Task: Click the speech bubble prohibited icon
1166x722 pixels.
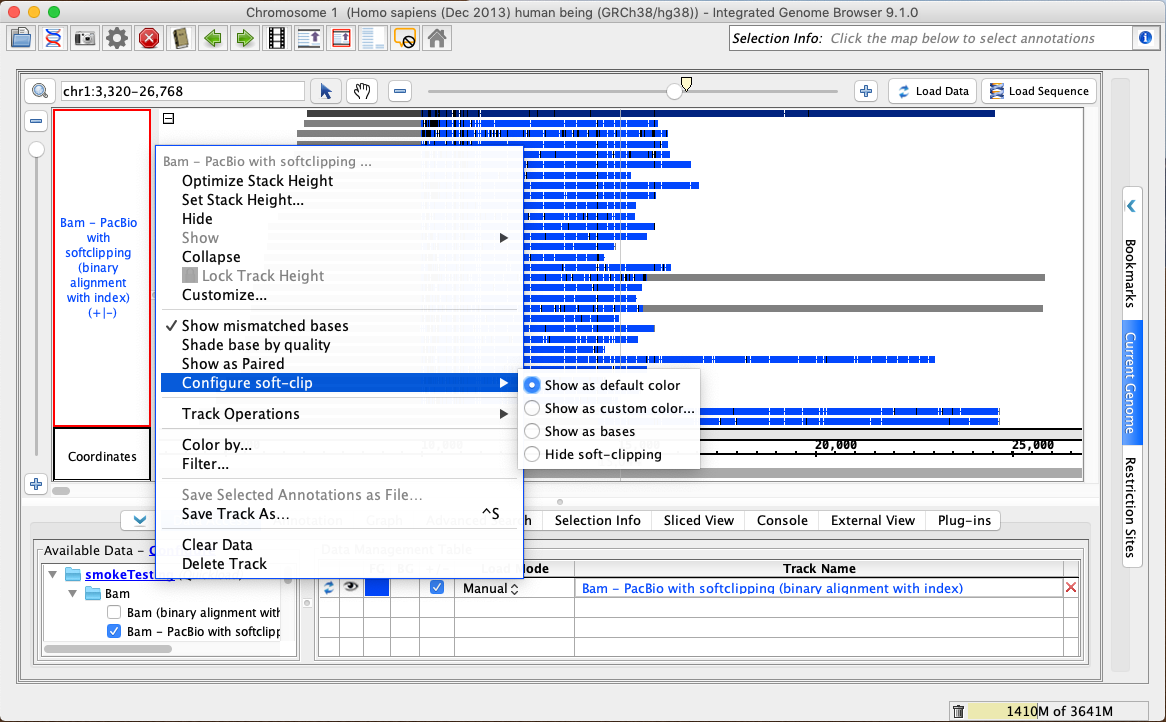Action: click(405, 38)
